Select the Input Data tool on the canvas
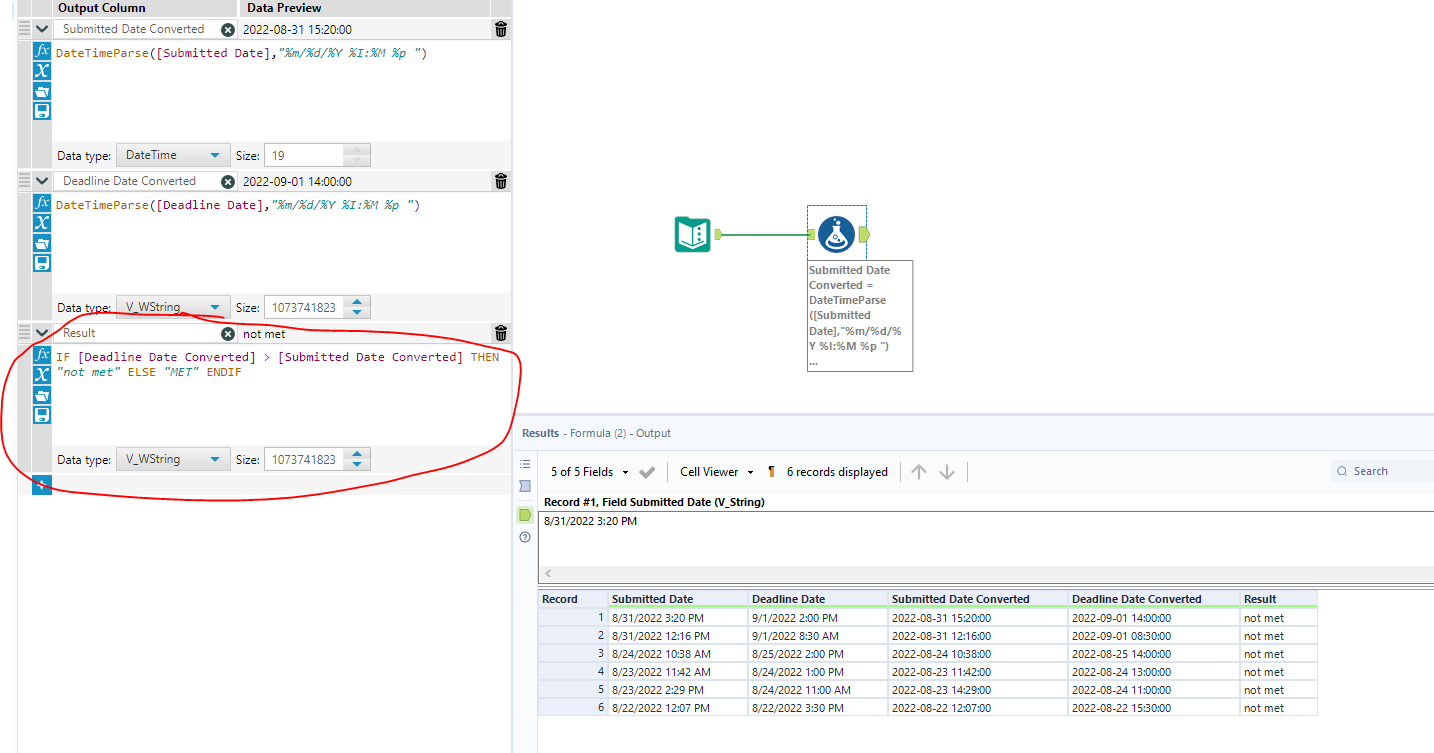The height and width of the screenshot is (753, 1434). pos(693,234)
